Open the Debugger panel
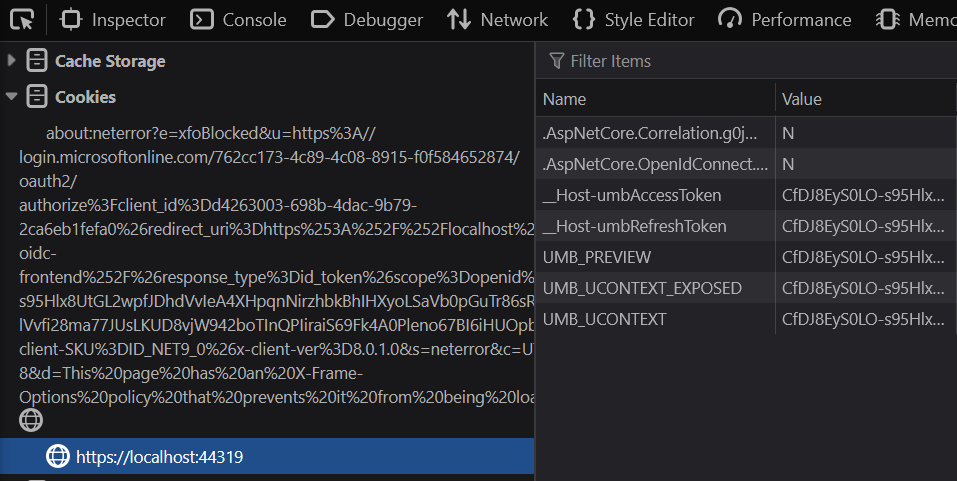 point(367,20)
